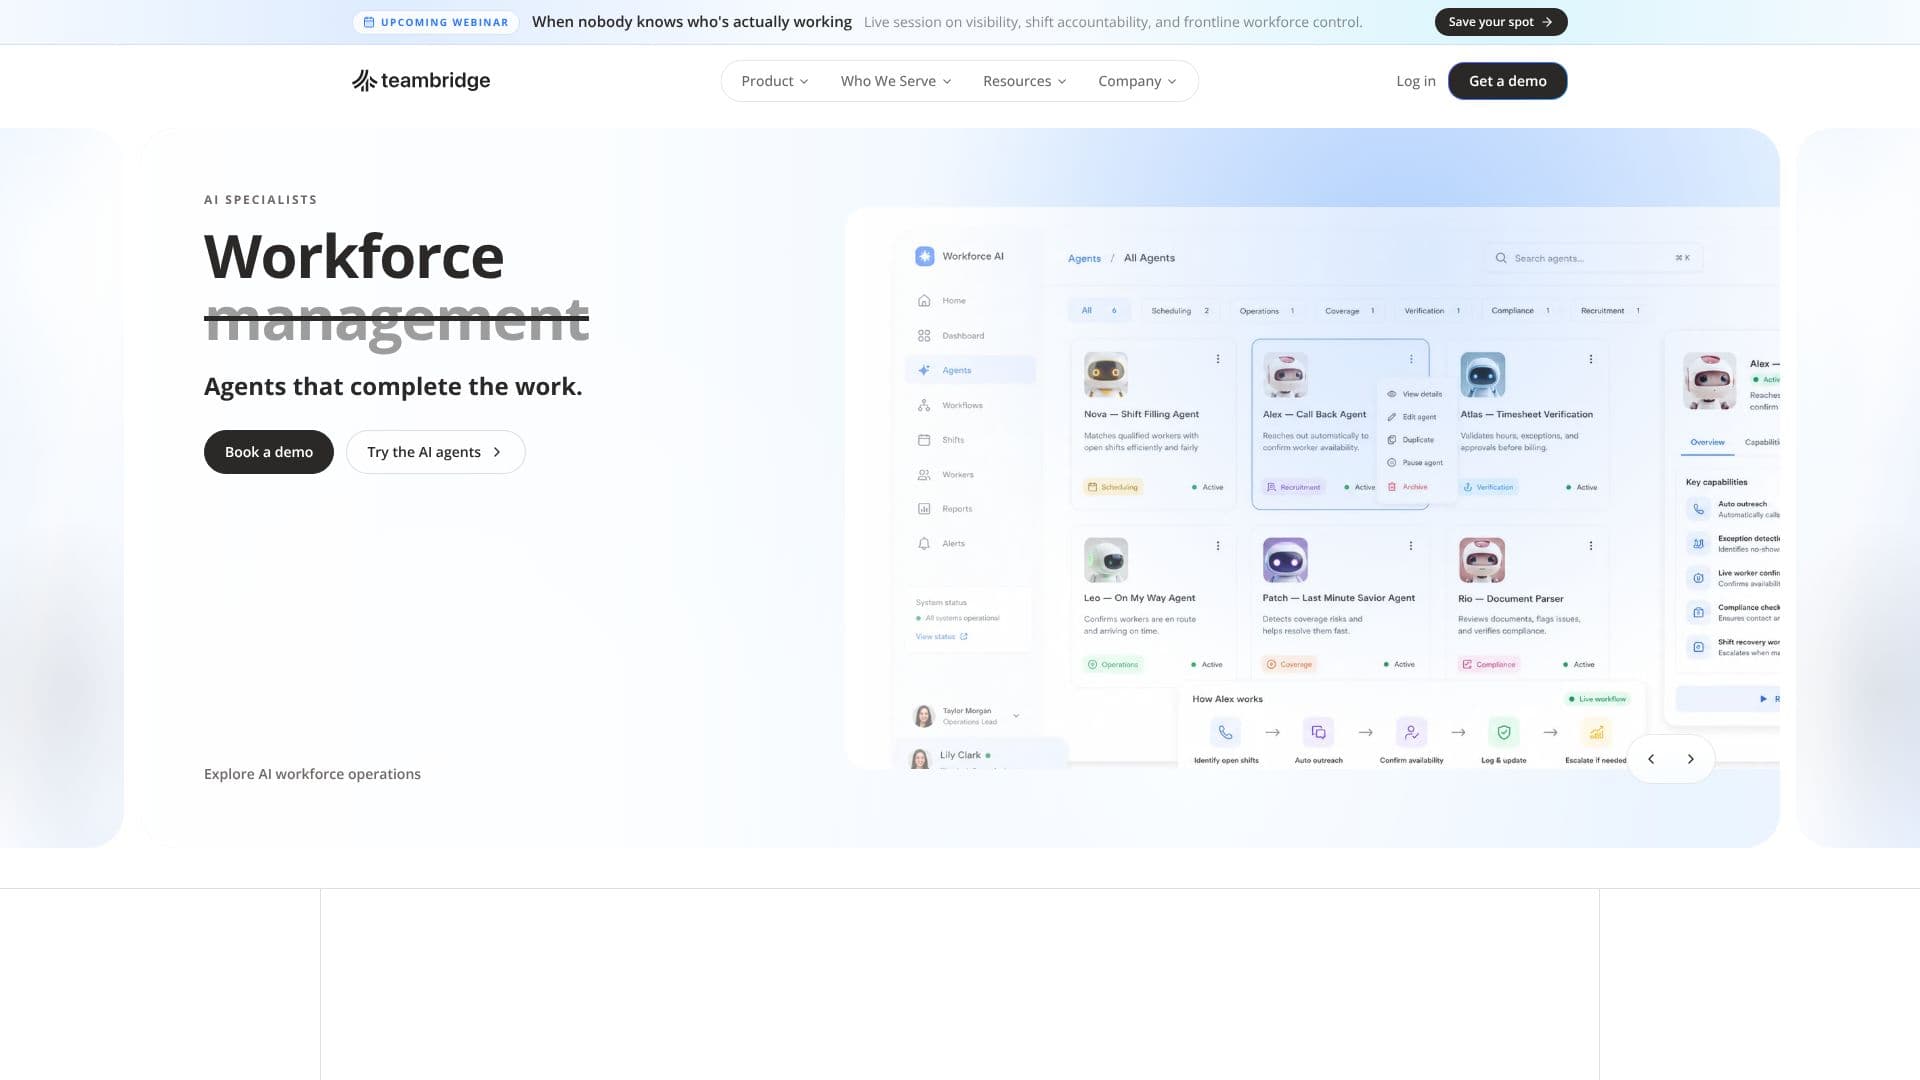Click Save your spot button

tap(1500, 22)
